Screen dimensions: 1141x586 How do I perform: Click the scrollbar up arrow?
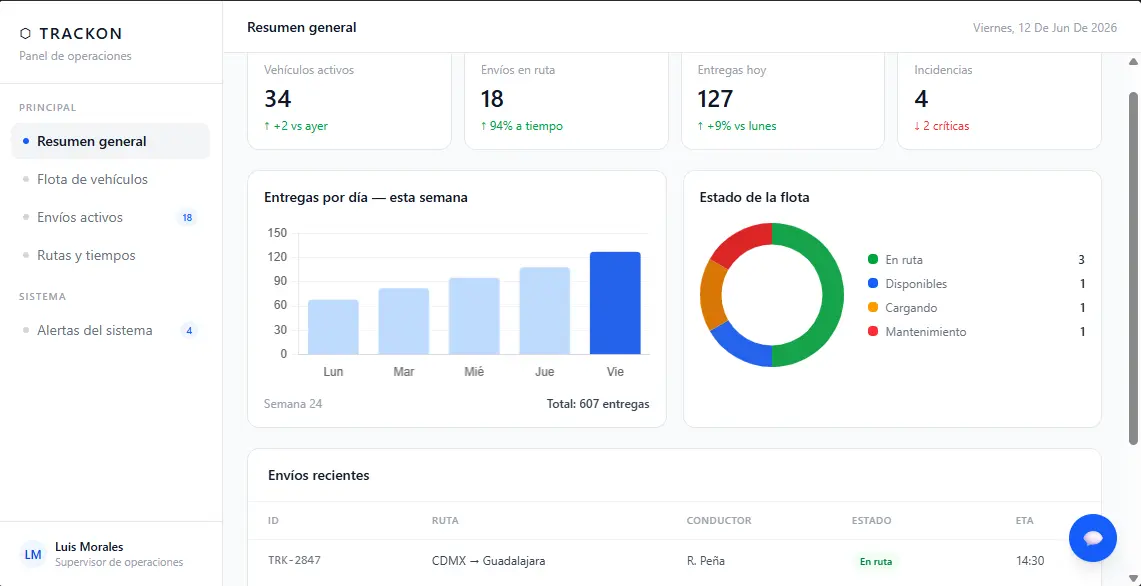click(x=1133, y=61)
